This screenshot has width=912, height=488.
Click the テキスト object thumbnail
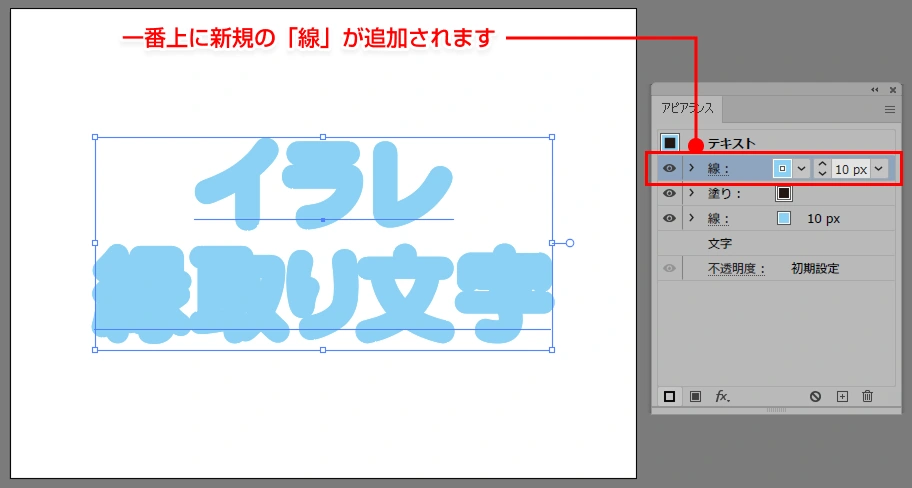670,143
